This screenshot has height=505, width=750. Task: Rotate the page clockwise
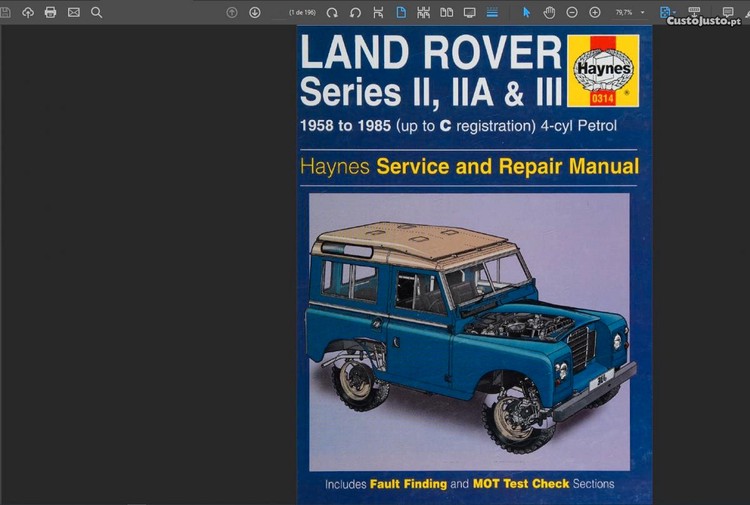(332, 12)
